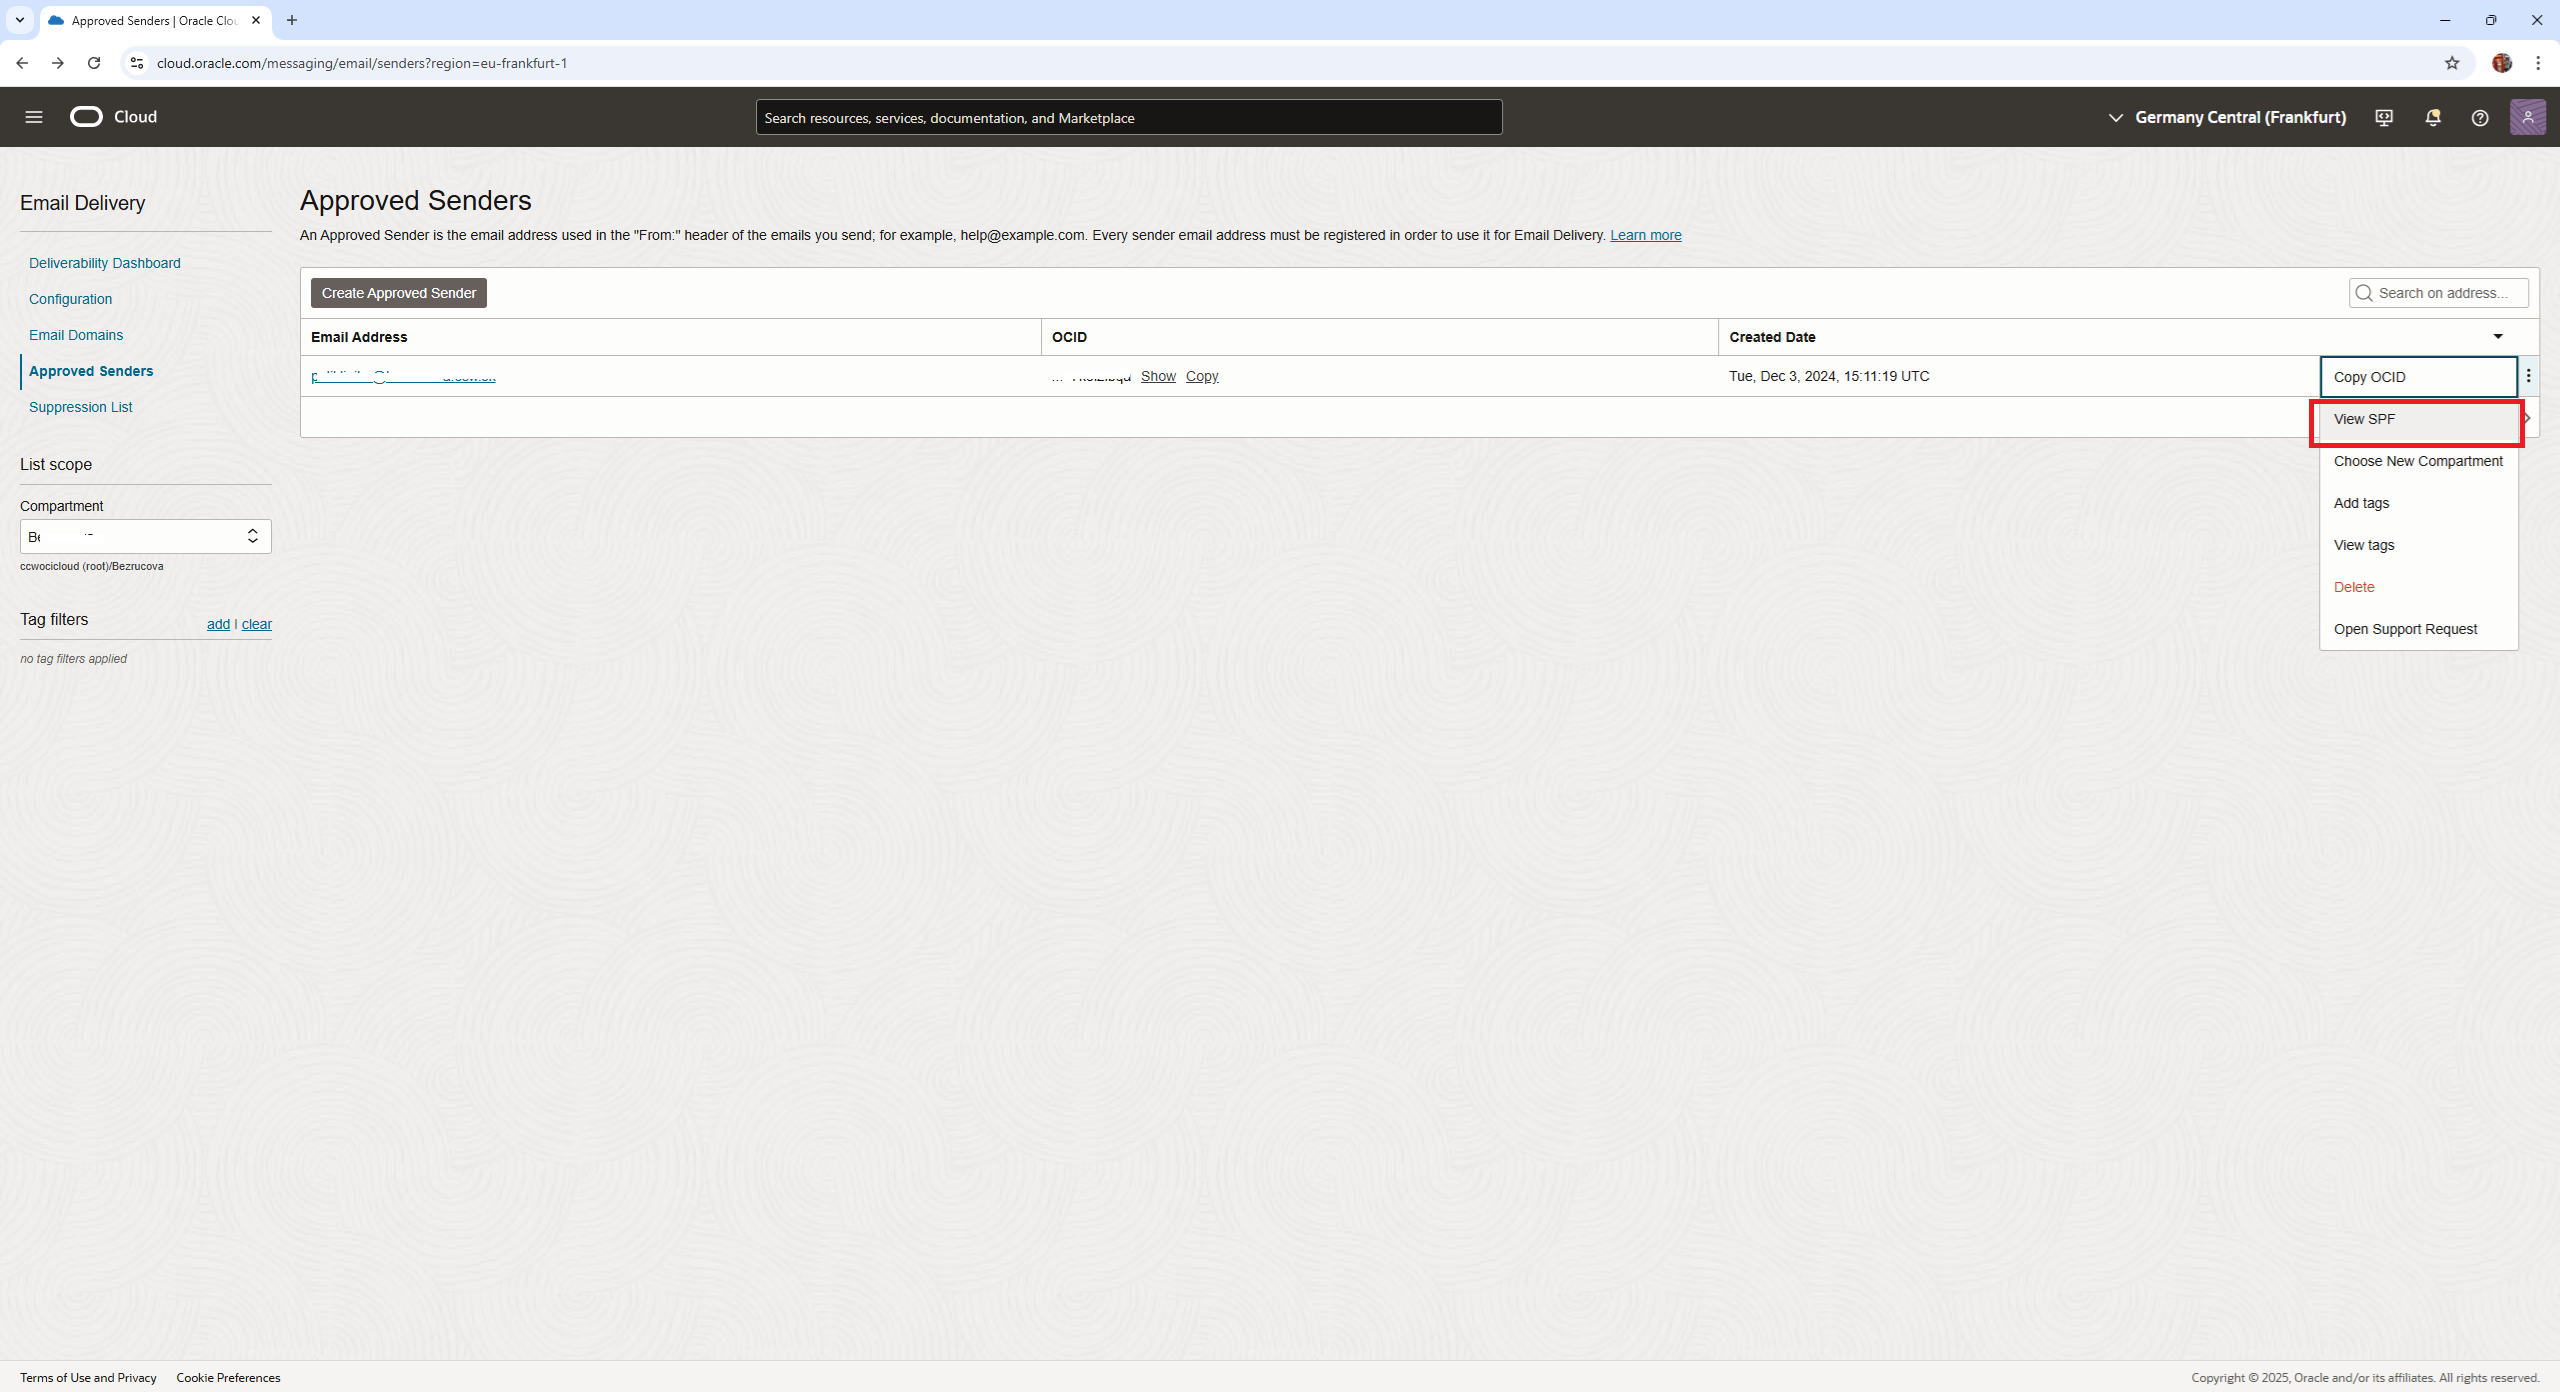Open the user profile avatar menu
Viewport: 2560px width, 1392px height.
(2528, 117)
